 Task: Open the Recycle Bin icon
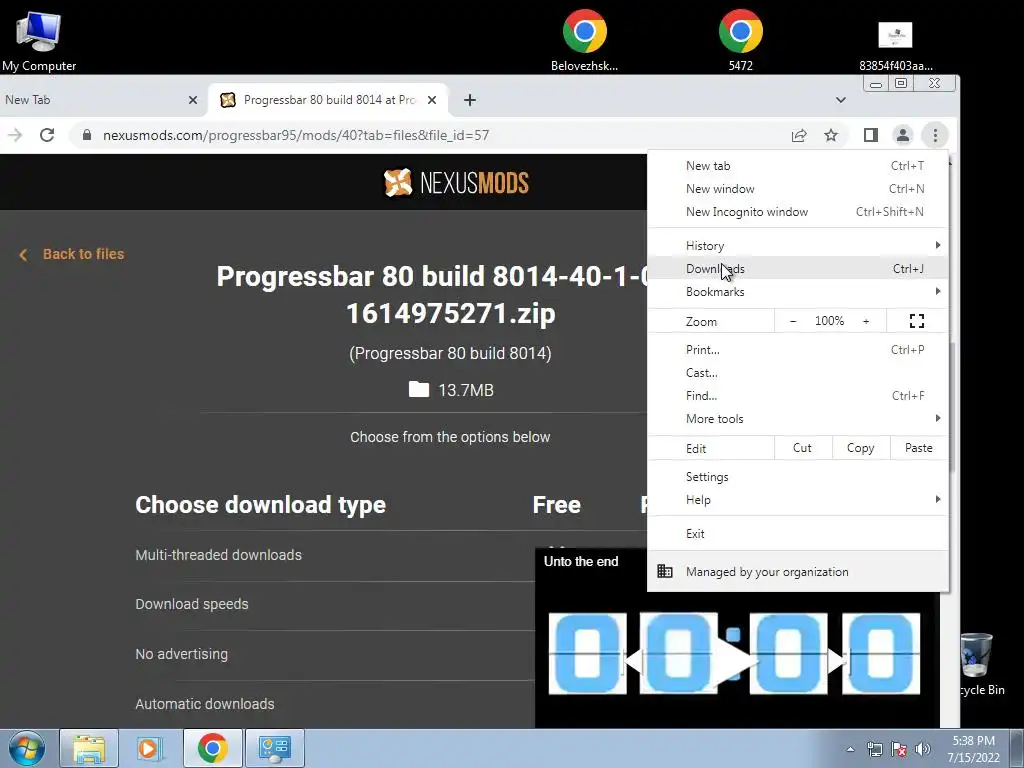tap(978, 664)
